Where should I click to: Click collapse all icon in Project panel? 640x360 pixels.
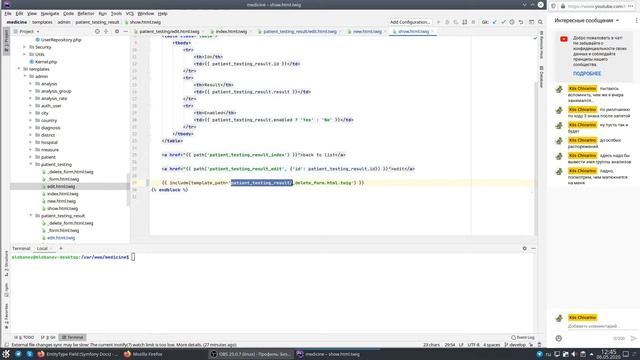106,31
